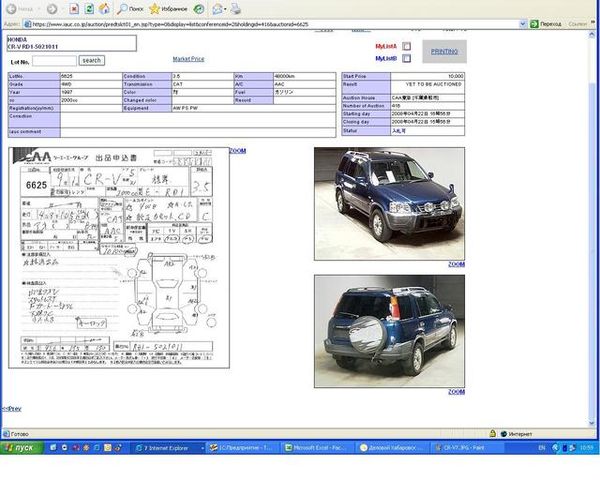
Task: Click the Mail envelope toolbar icon
Action: coord(217,9)
